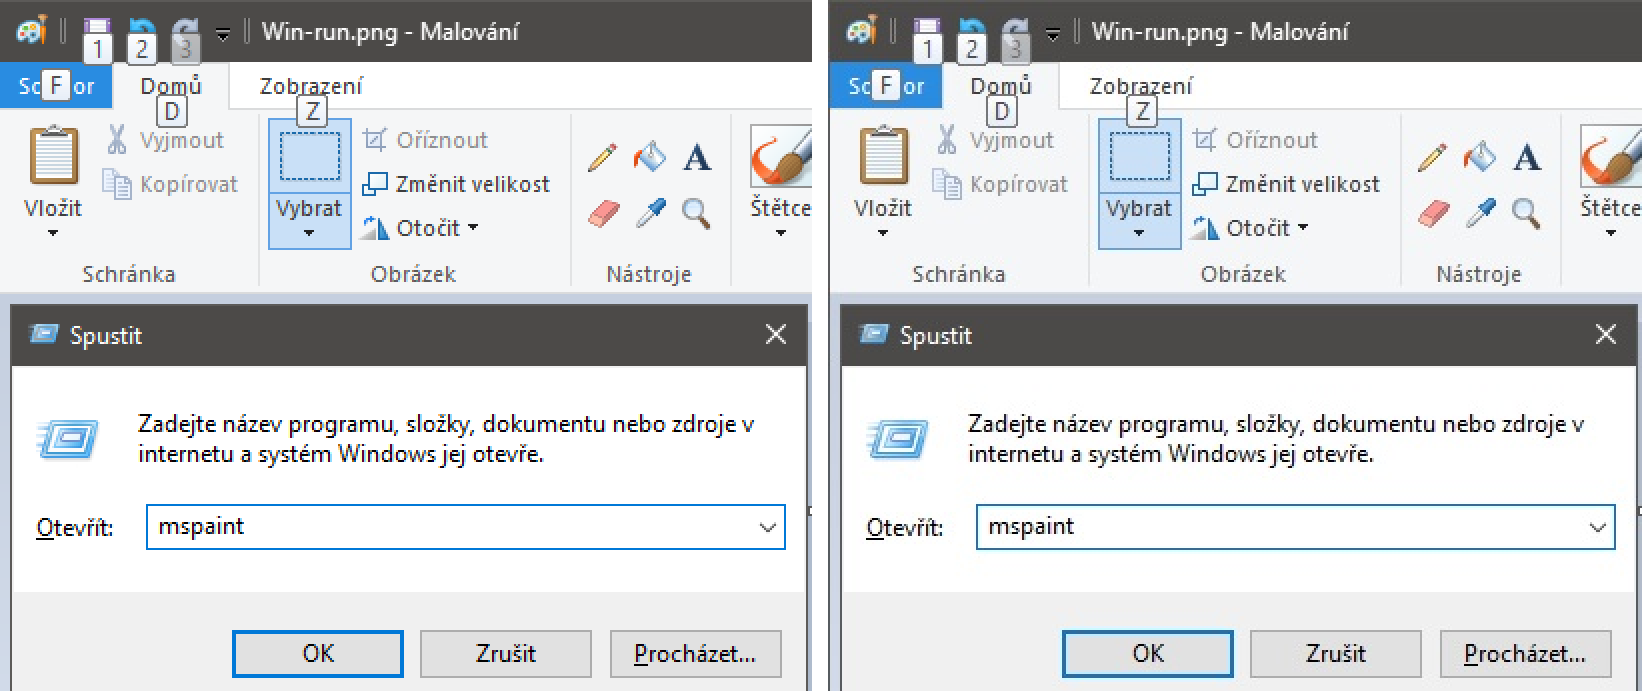Activate Color picker eyedropper in right window
1643x691 pixels.
[x=1481, y=212]
